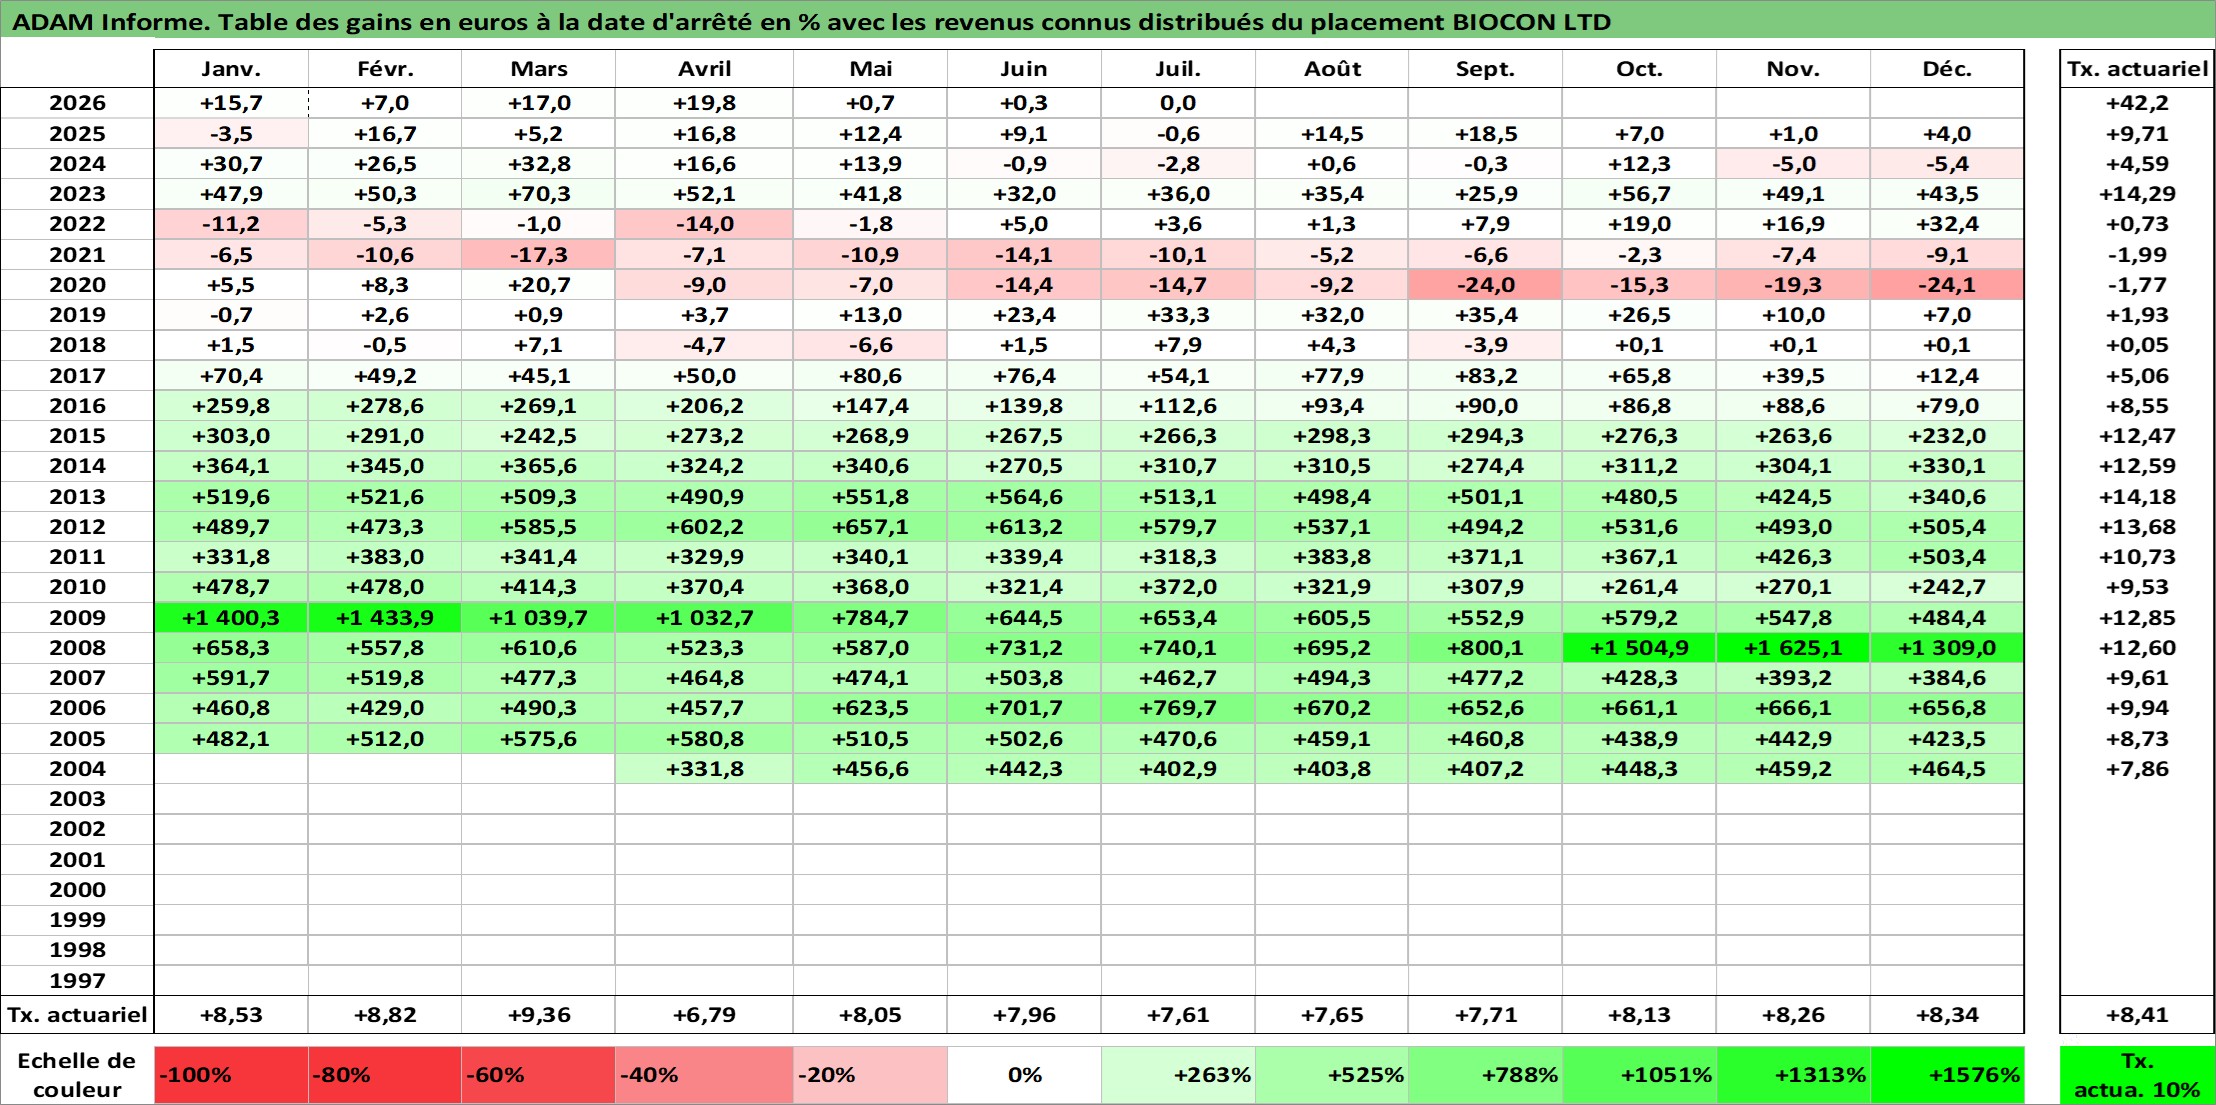Image resolution: width=2216 pixels, height=1105 pixels.
Task: Select December 2004 cell +464,5
Action: point(1947,769)
